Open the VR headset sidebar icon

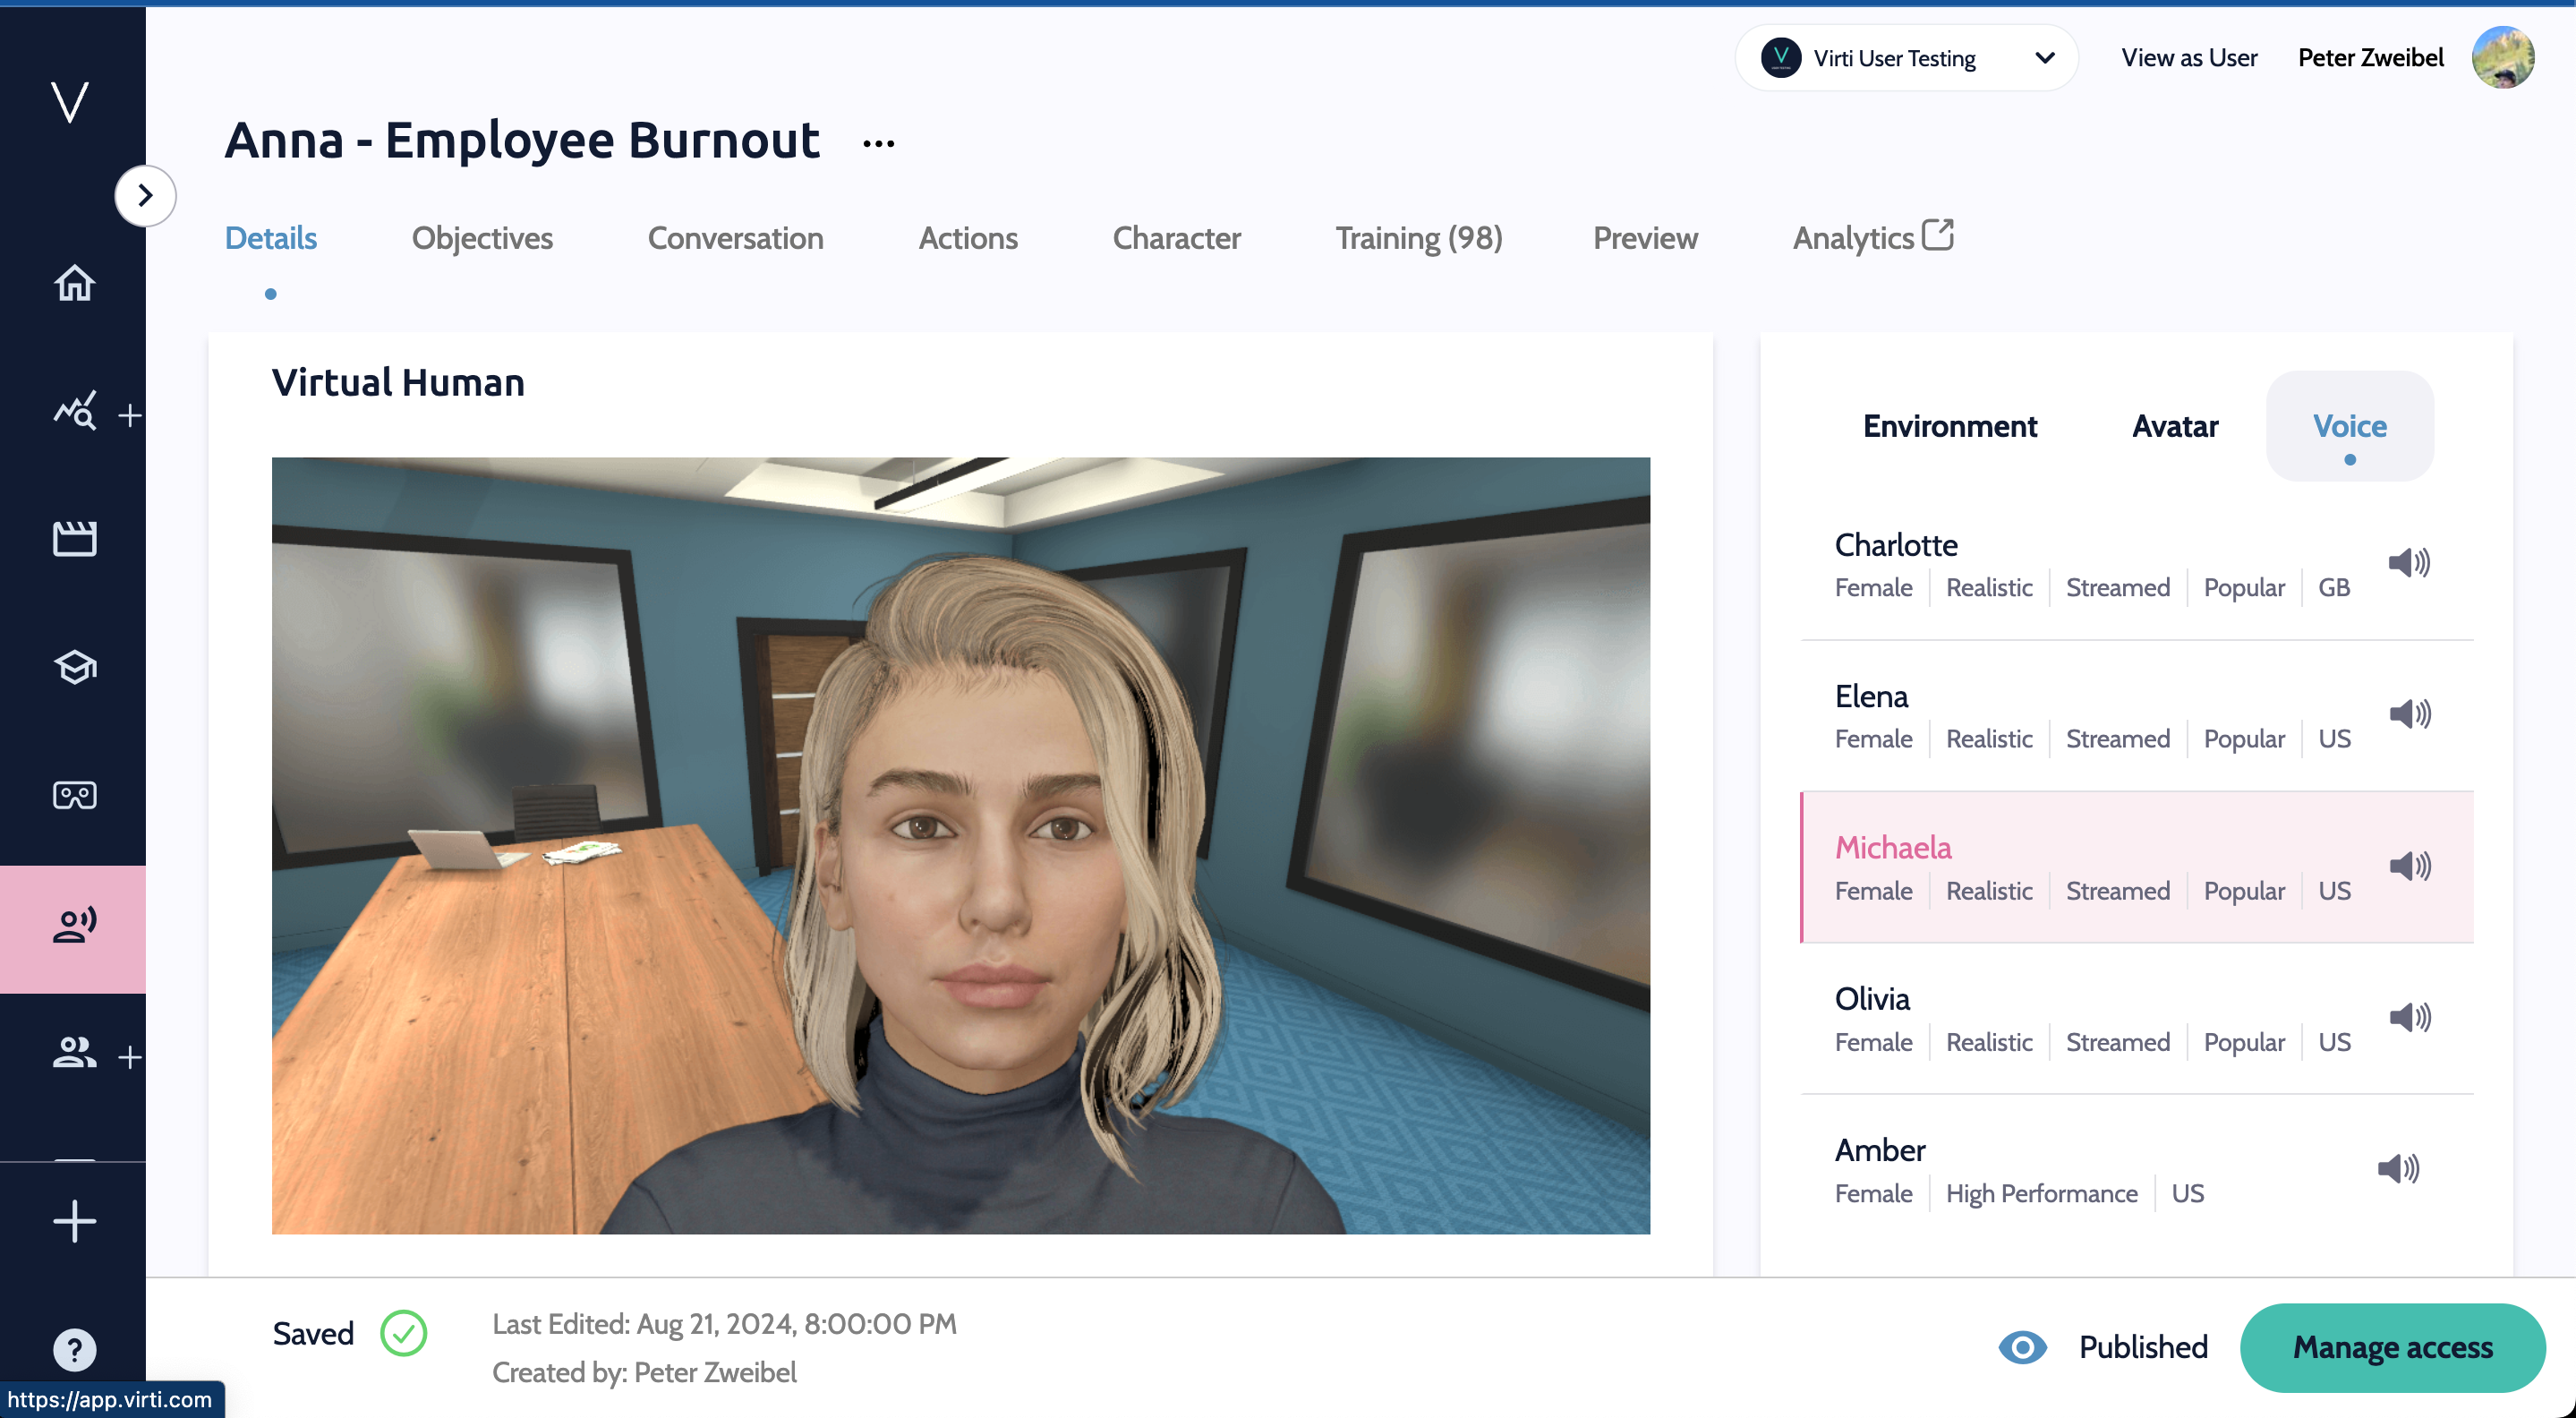click(74, 795)
